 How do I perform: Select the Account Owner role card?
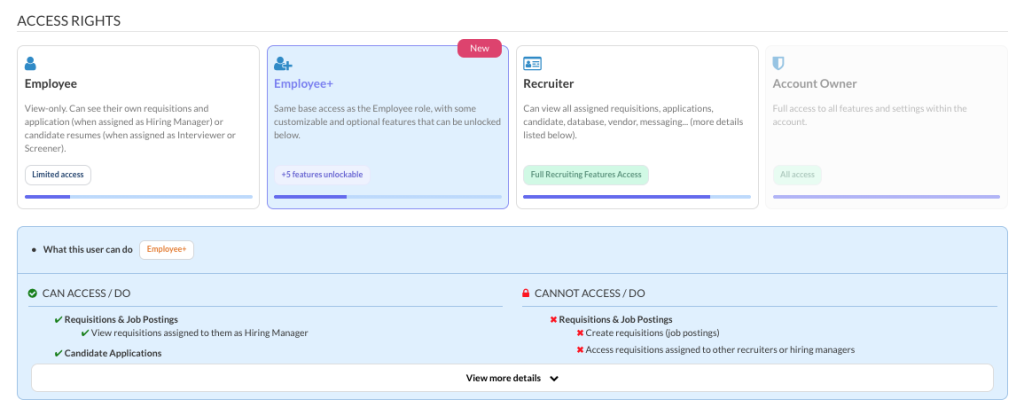(x=885, y=127)
